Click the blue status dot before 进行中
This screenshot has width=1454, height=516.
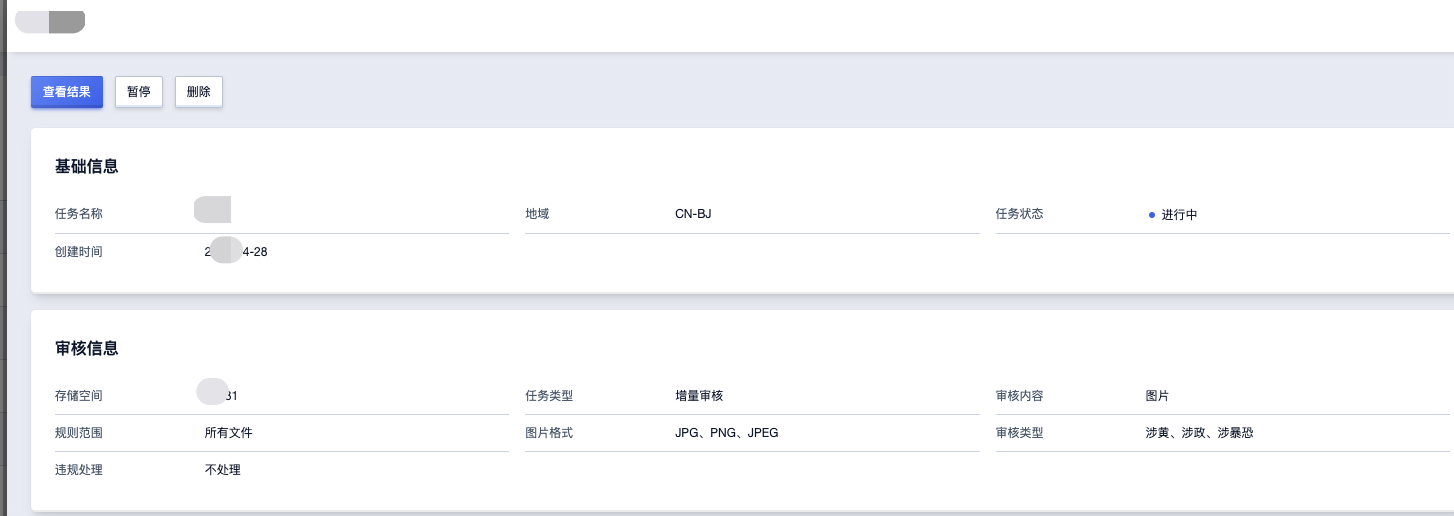click(x=1152, y=215)
